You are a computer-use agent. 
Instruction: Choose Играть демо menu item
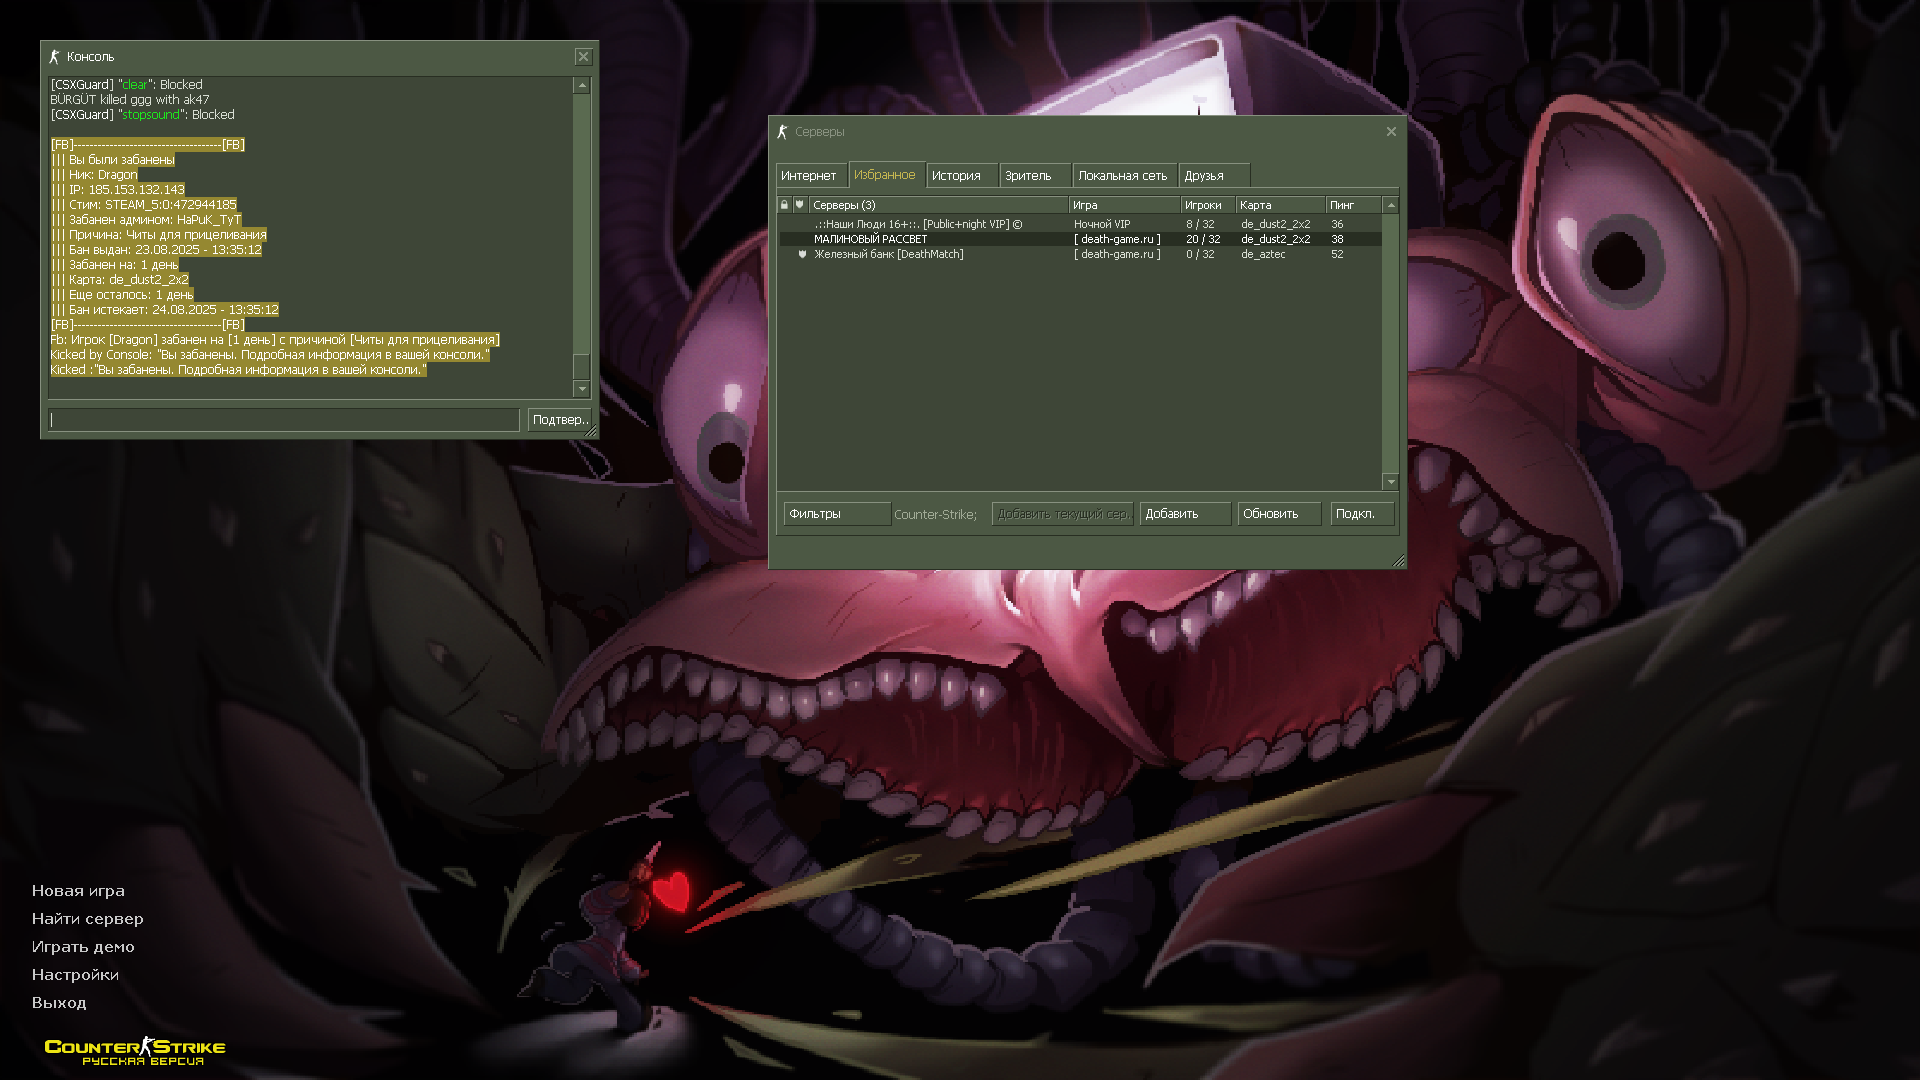click(83, 947)
